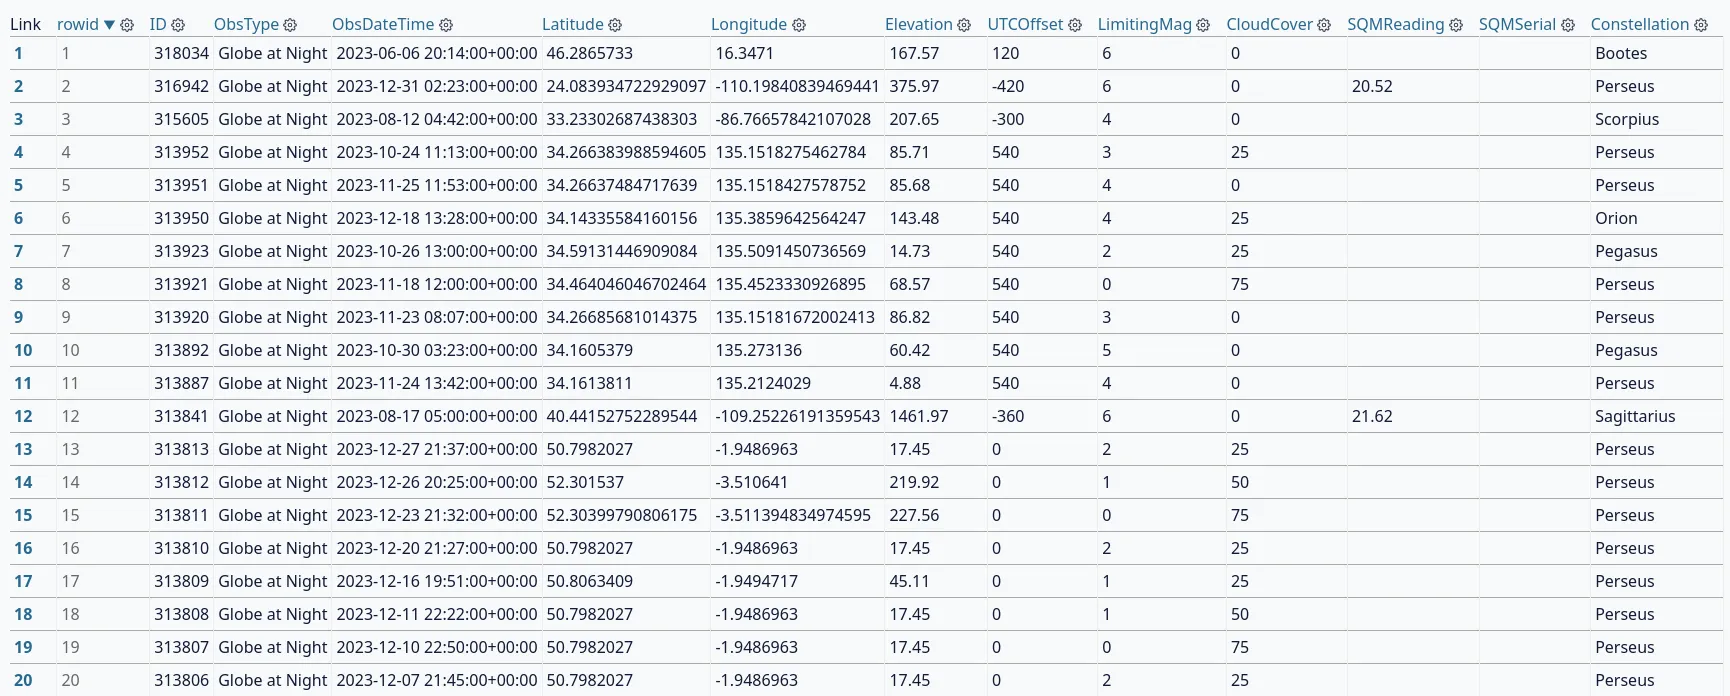
Task: Open row link 17
Action: pyautogui.click(x=23, y=581)
